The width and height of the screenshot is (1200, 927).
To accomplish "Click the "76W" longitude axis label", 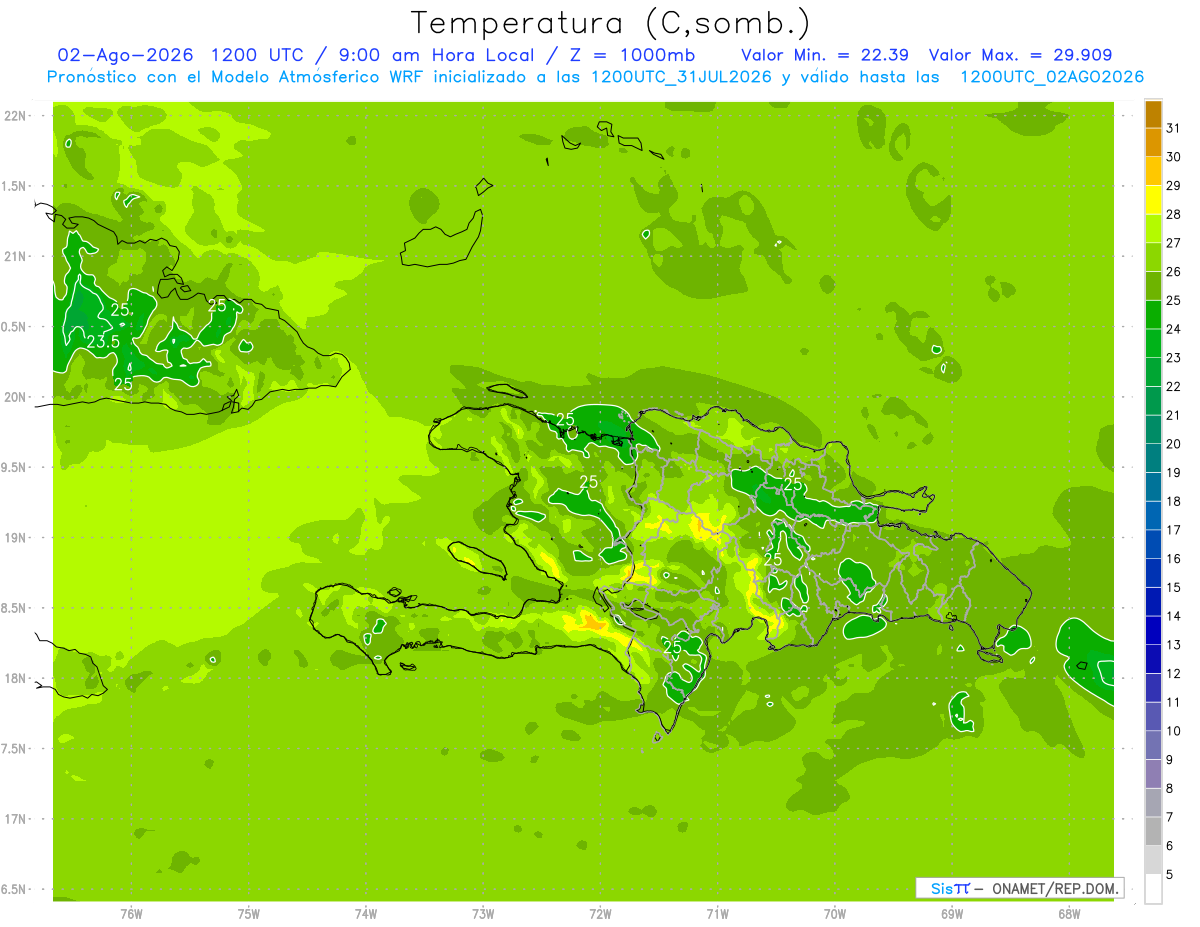I will pos(131,914).
